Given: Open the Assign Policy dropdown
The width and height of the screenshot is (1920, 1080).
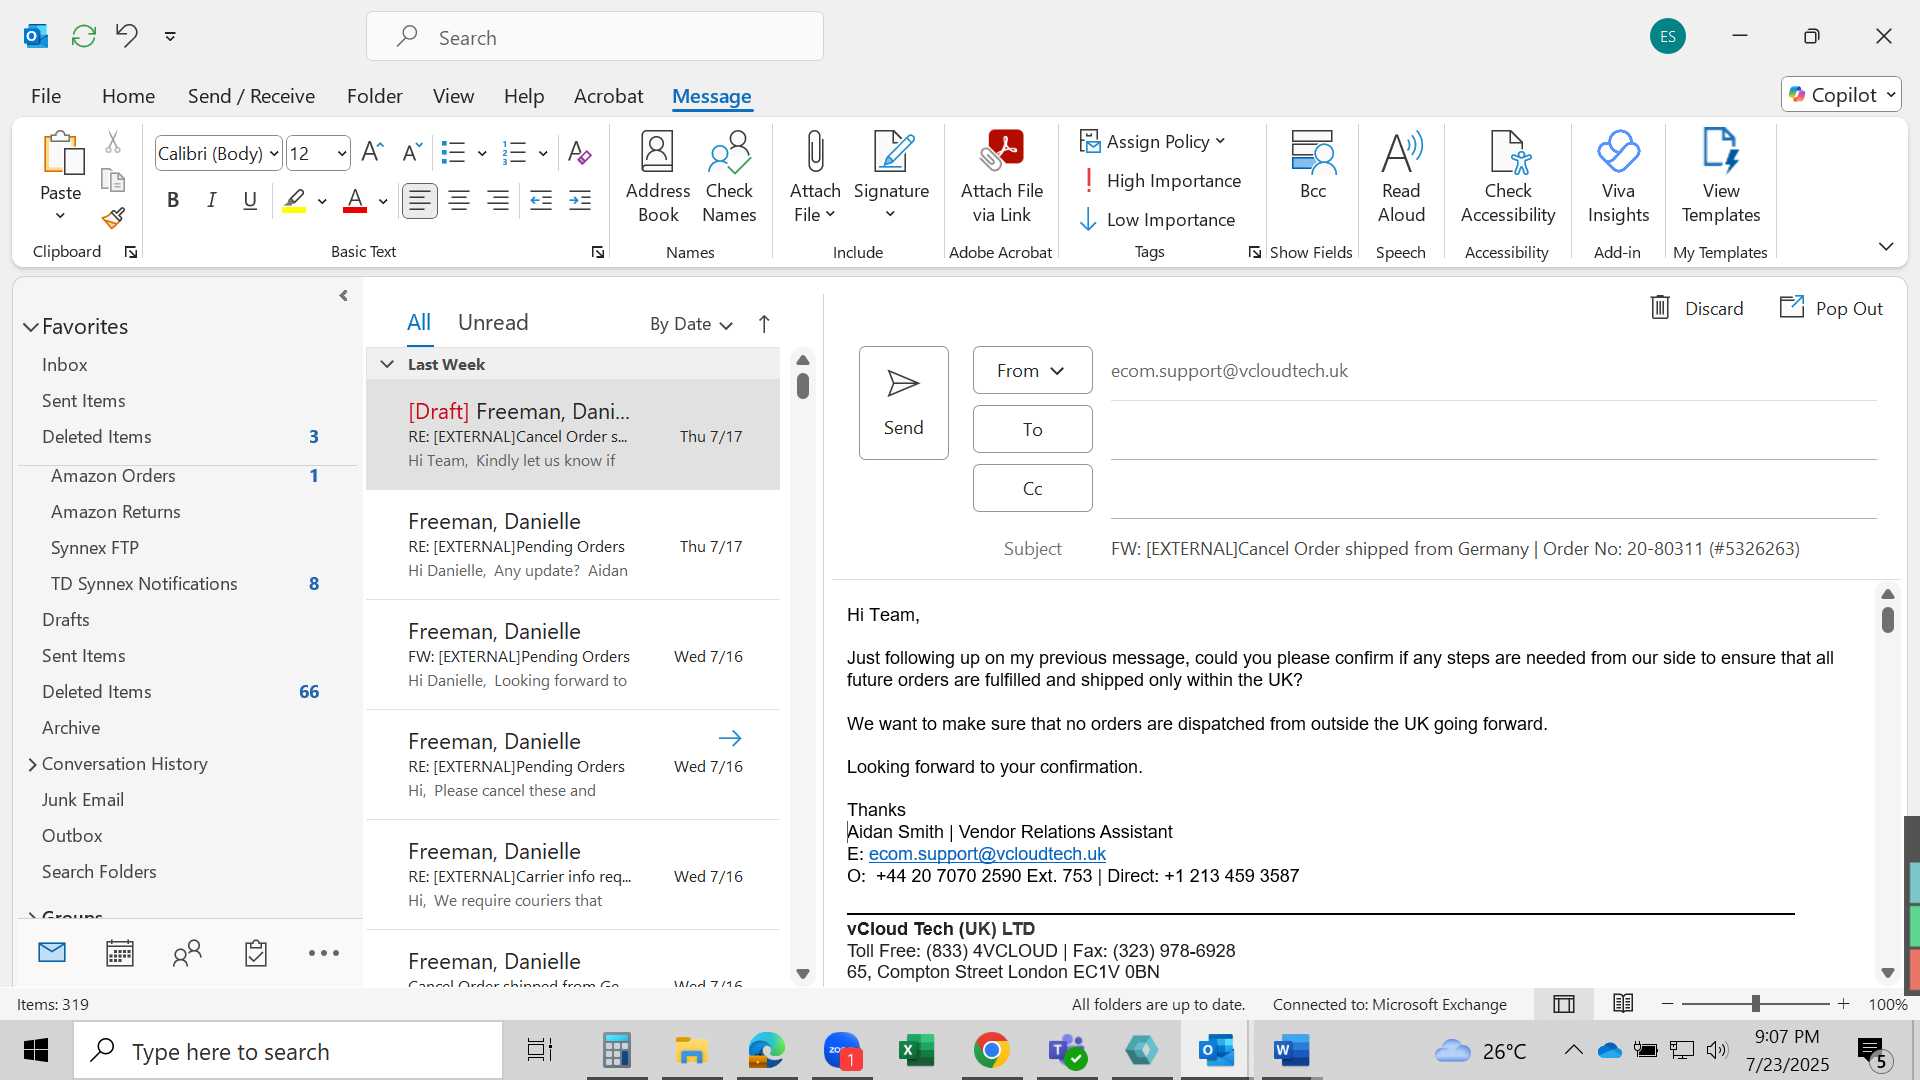Looking at the screenshot, I should pos(1153,142).
